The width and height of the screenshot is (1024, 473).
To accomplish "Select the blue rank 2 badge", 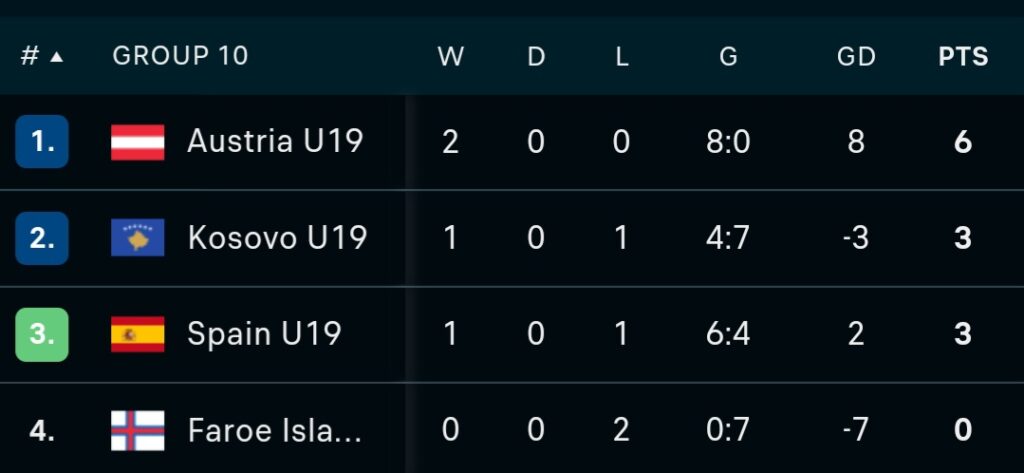I will click(42, 238).
